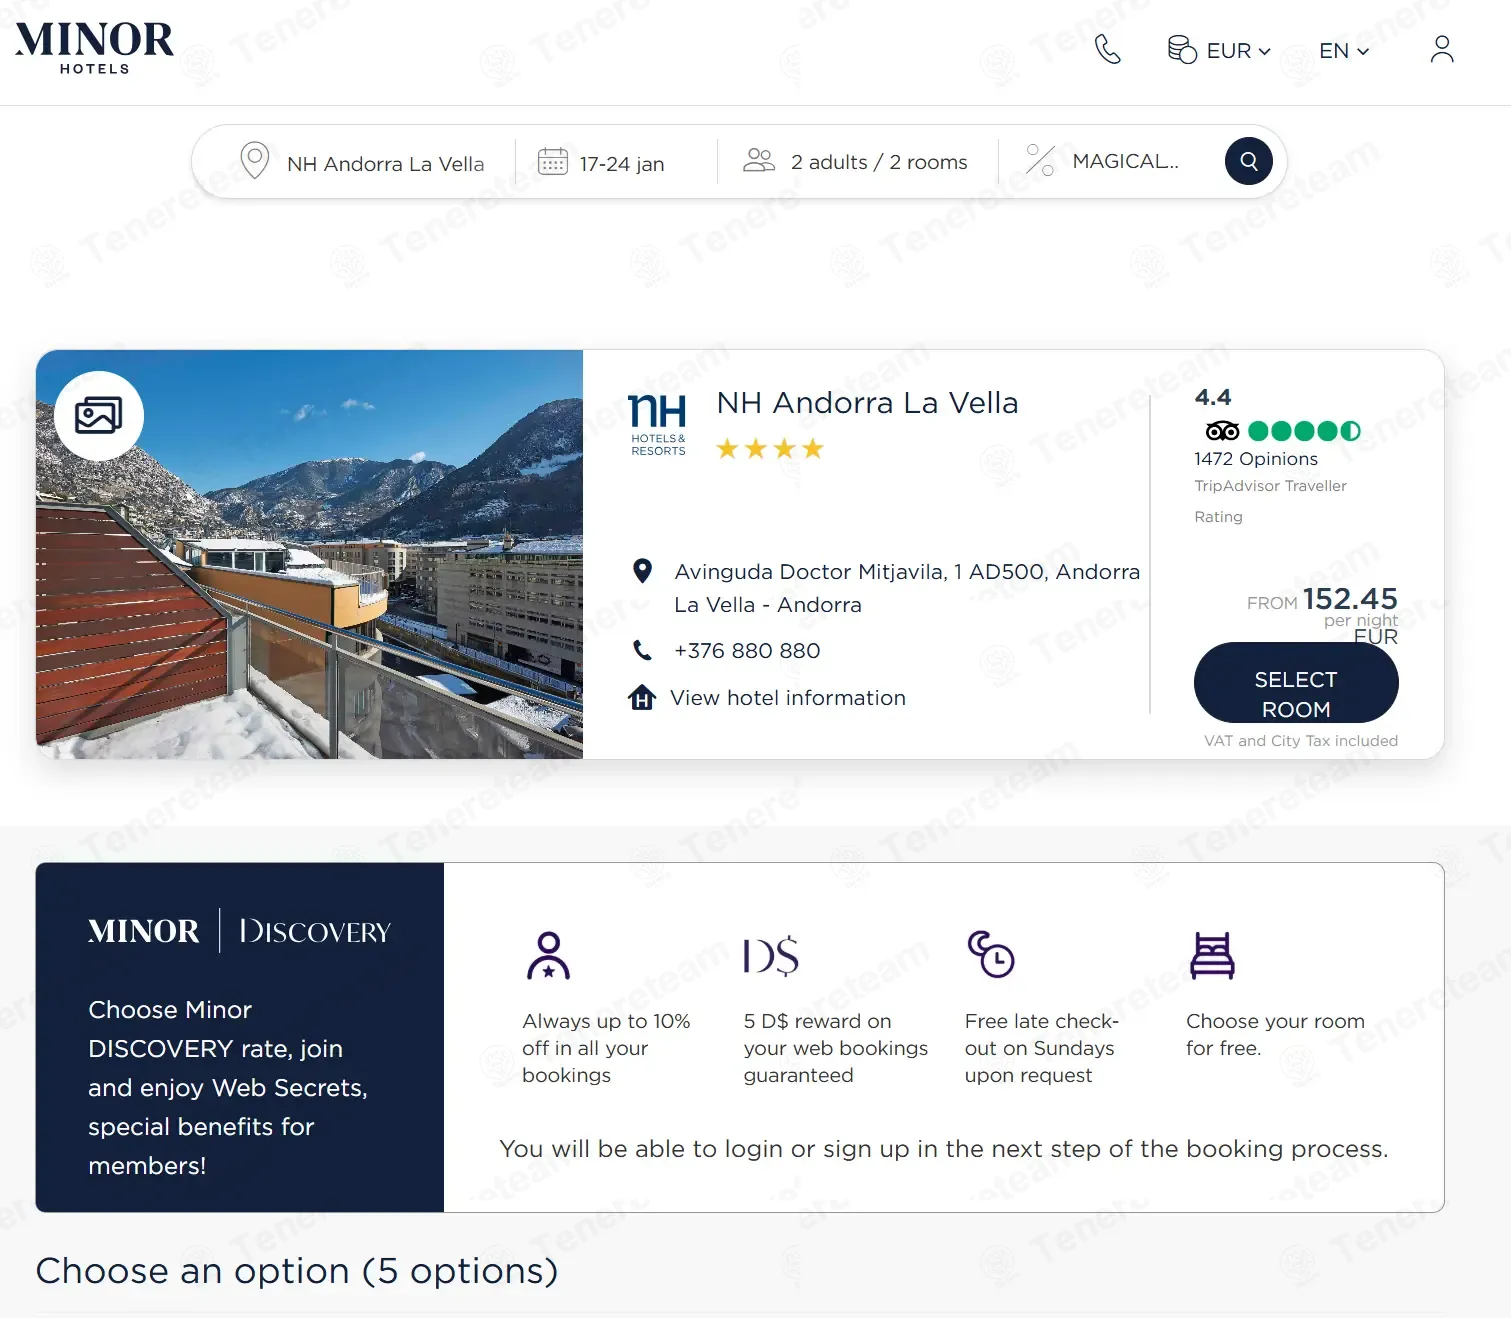Open the user account profile icon
Screen dimensions: 1511x1318
point(1441,49)
